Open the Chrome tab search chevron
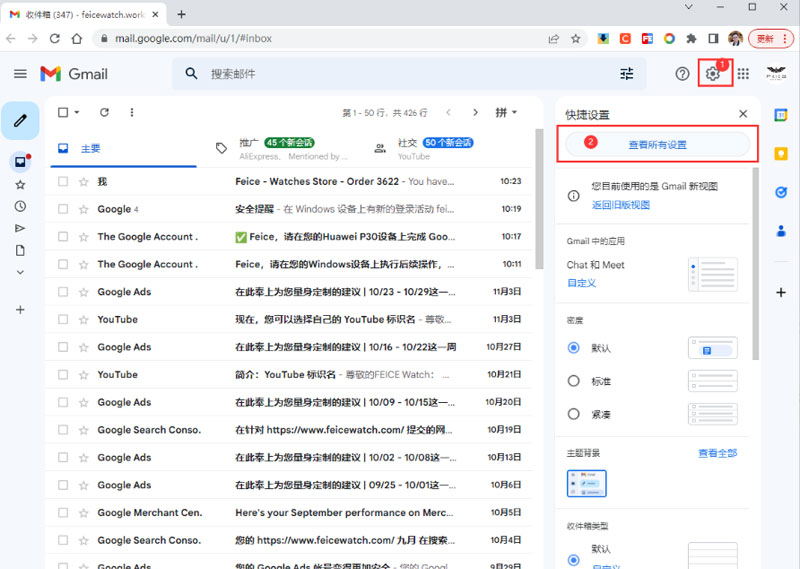 (689, 7)
